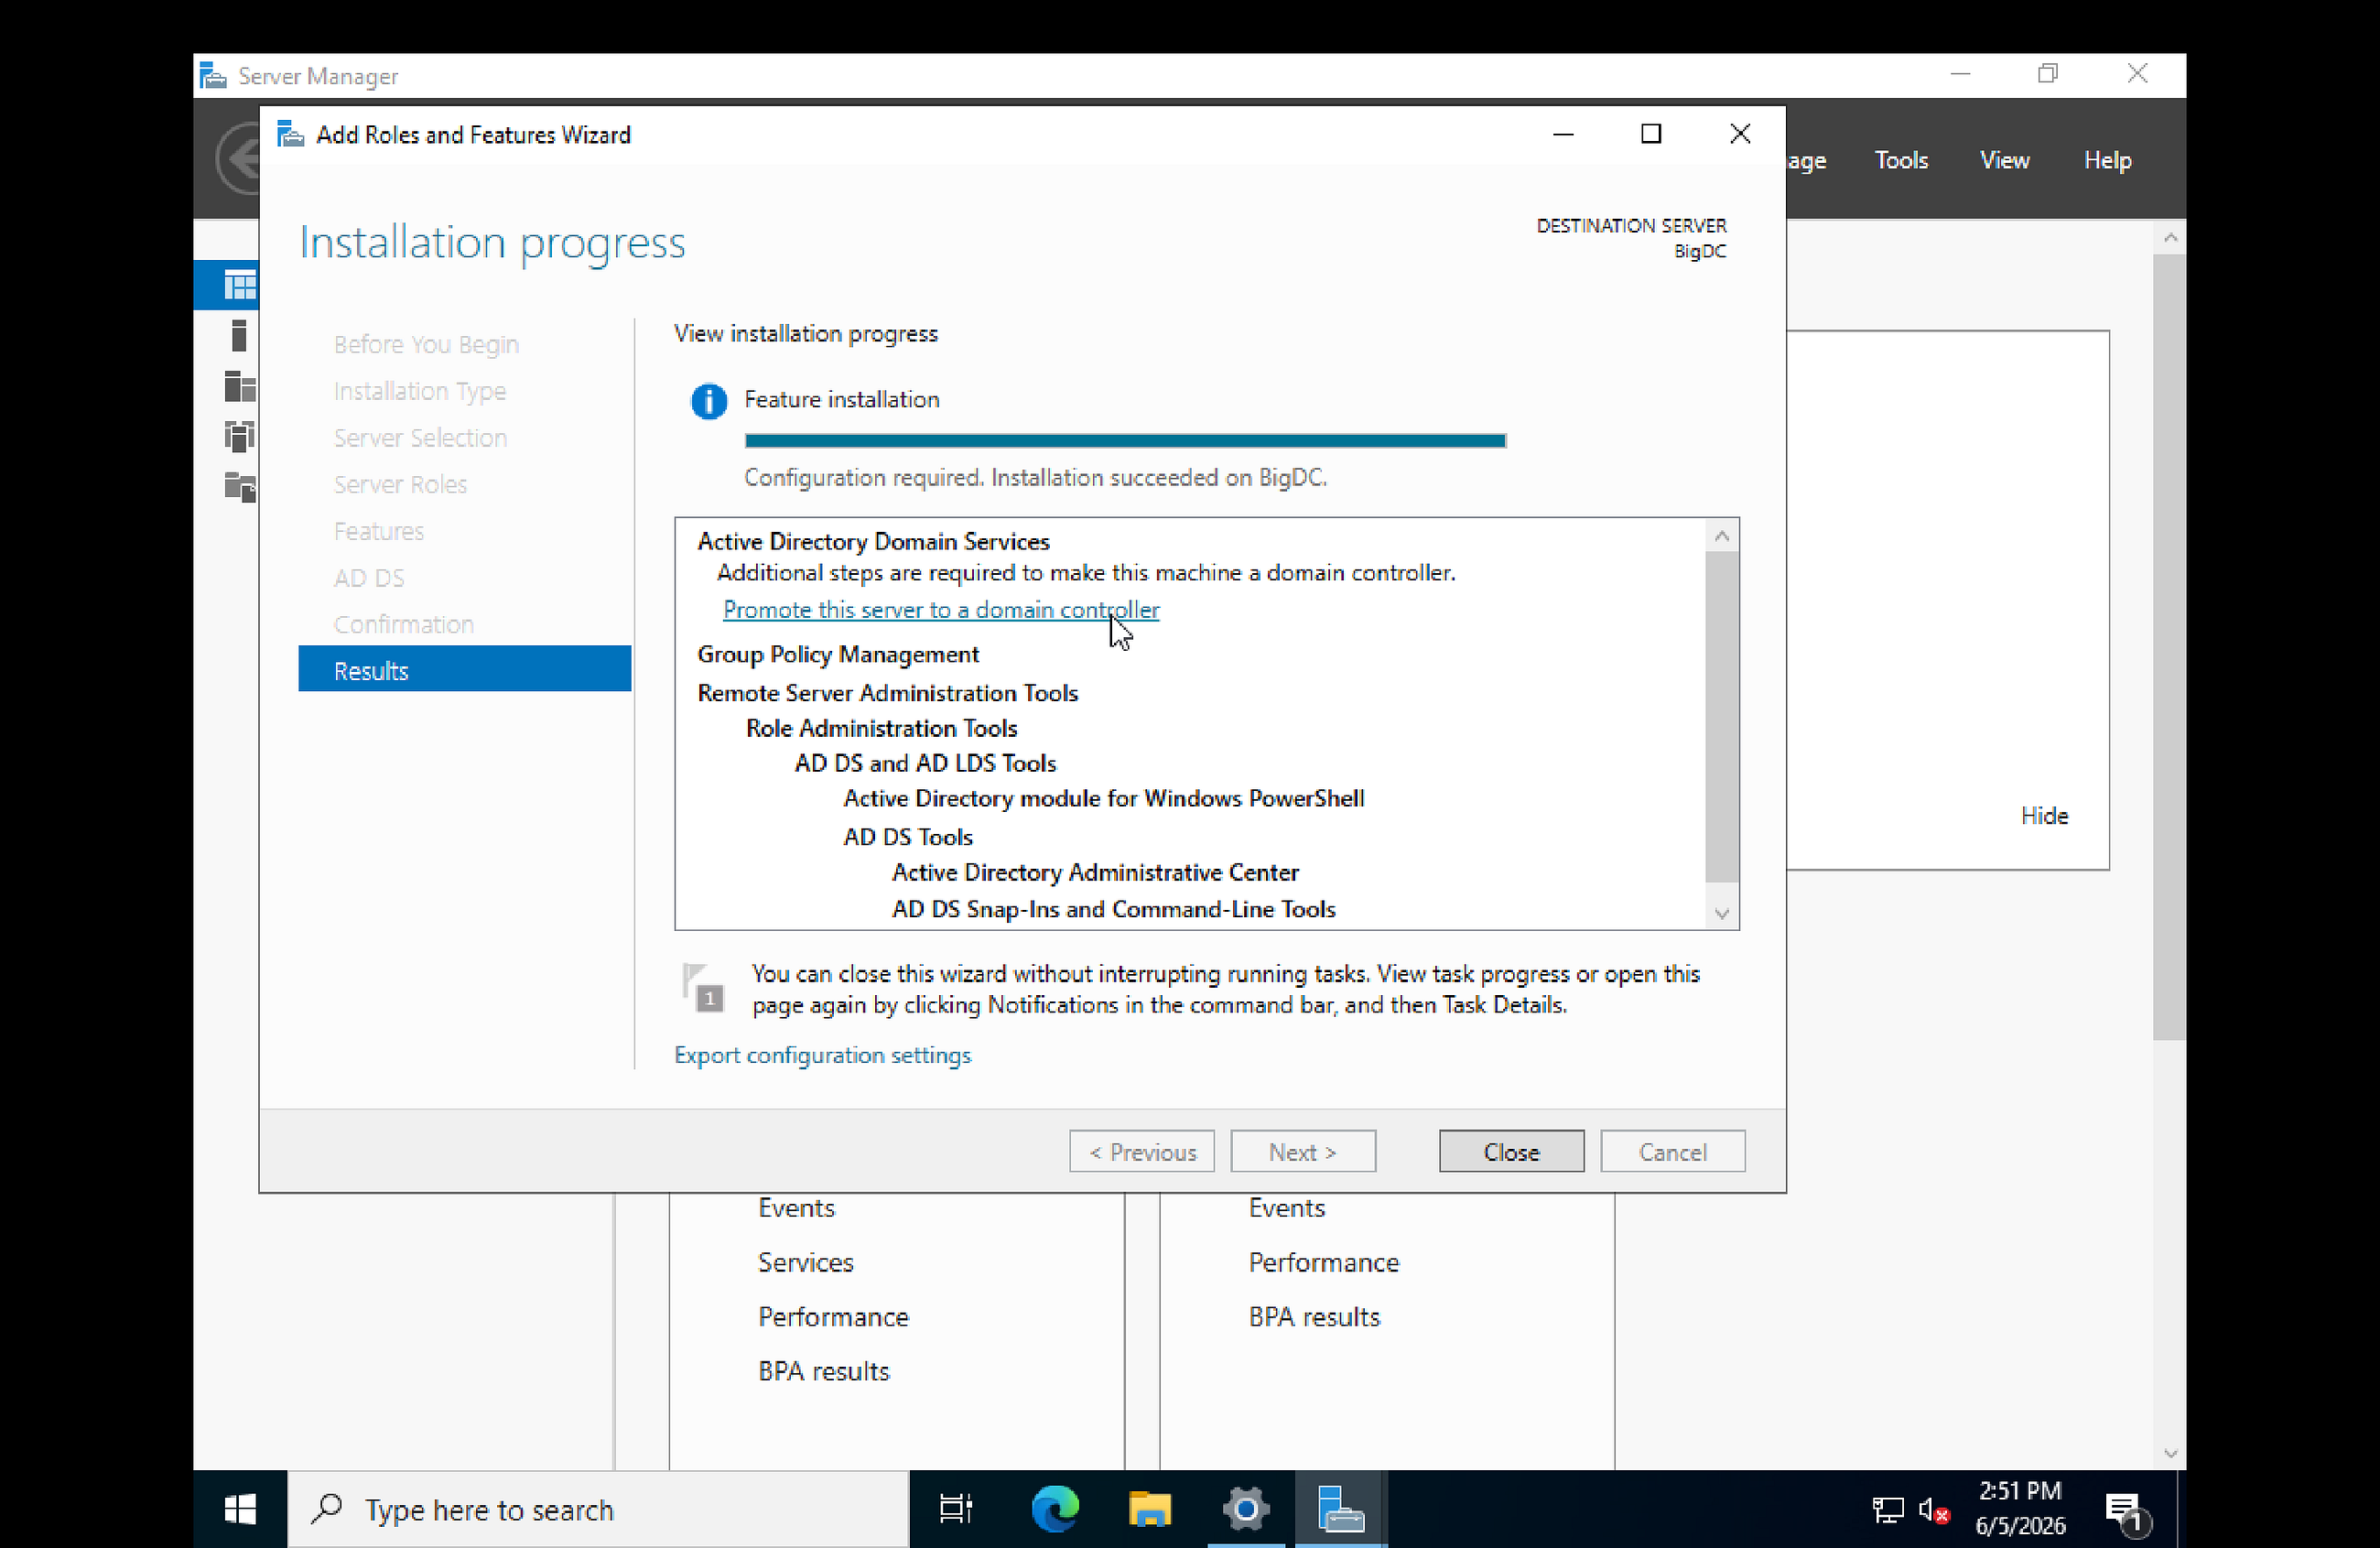Screen dimensions: 2380x1548
Task: Click the taskbar clock and date
Action: click(2019, 1508)
